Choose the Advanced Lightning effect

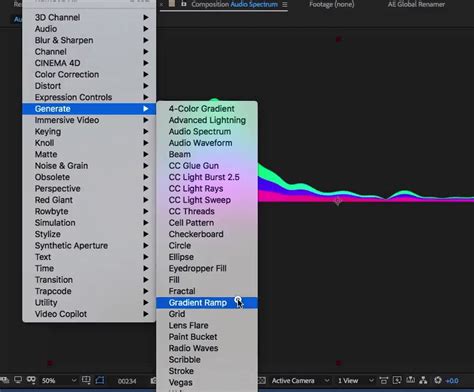(207, 120)
